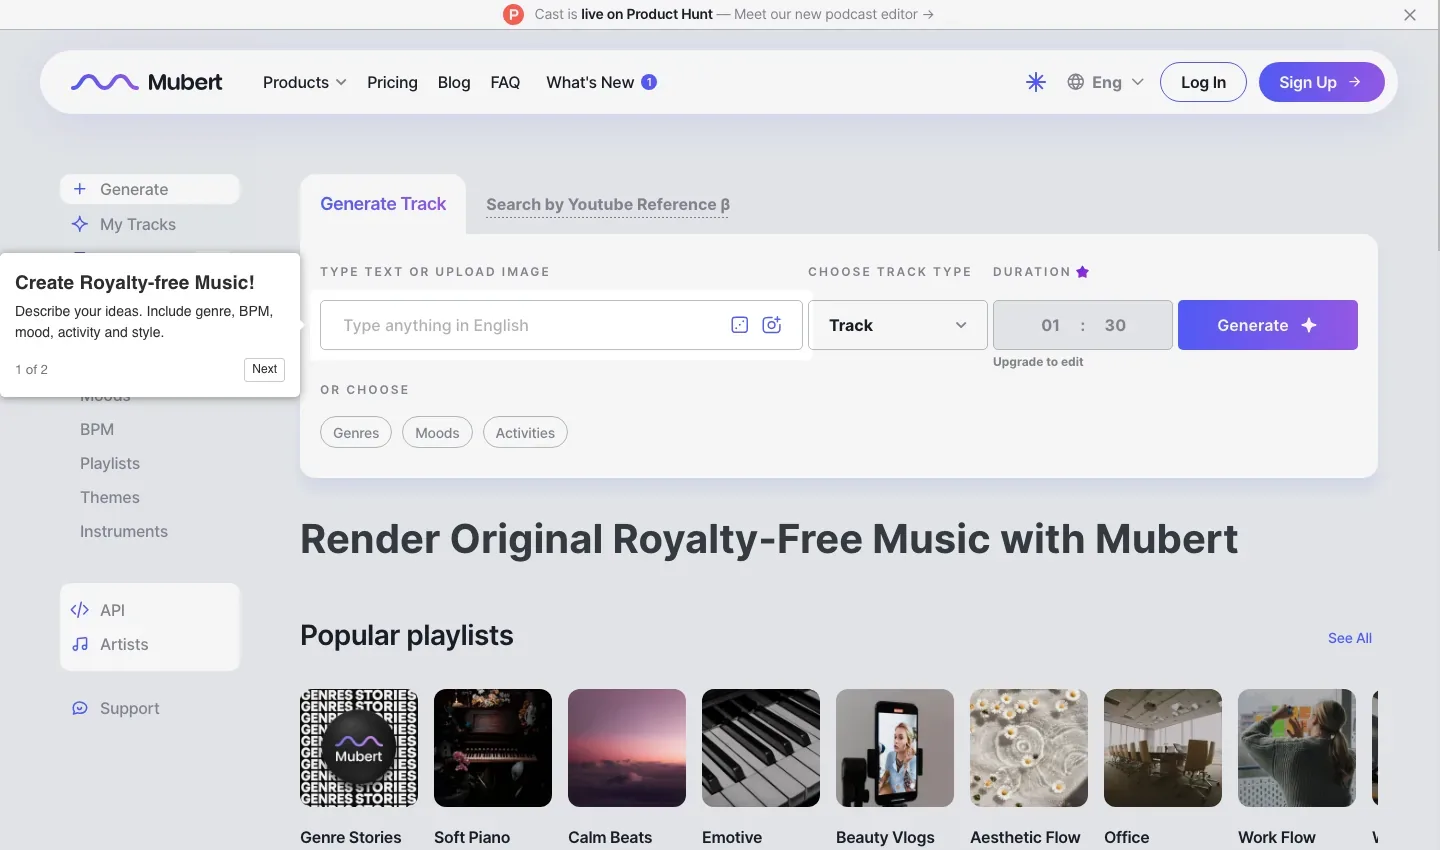Open Playlists in the sidebar
The width and height of the screenshot is (1440, 850).
[110, 463]
